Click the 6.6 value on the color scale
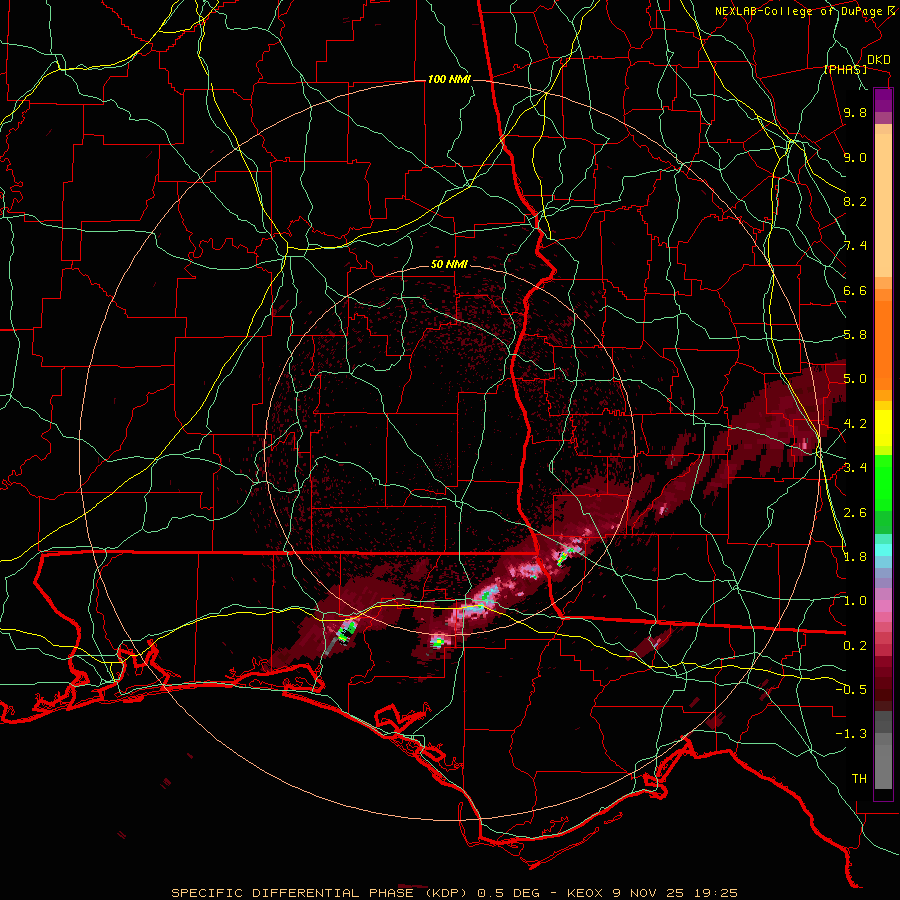Viewport: 900px width, 900px height. pos(855,290)
